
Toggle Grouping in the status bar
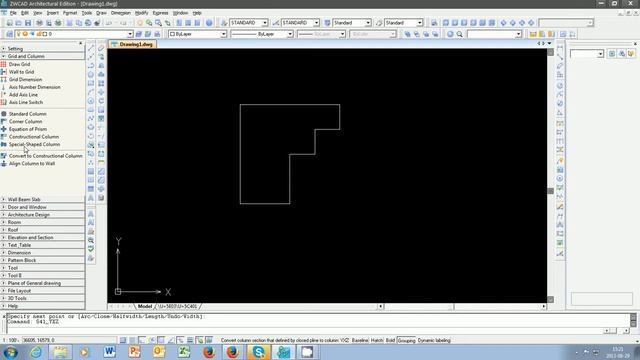pos(406,340)
